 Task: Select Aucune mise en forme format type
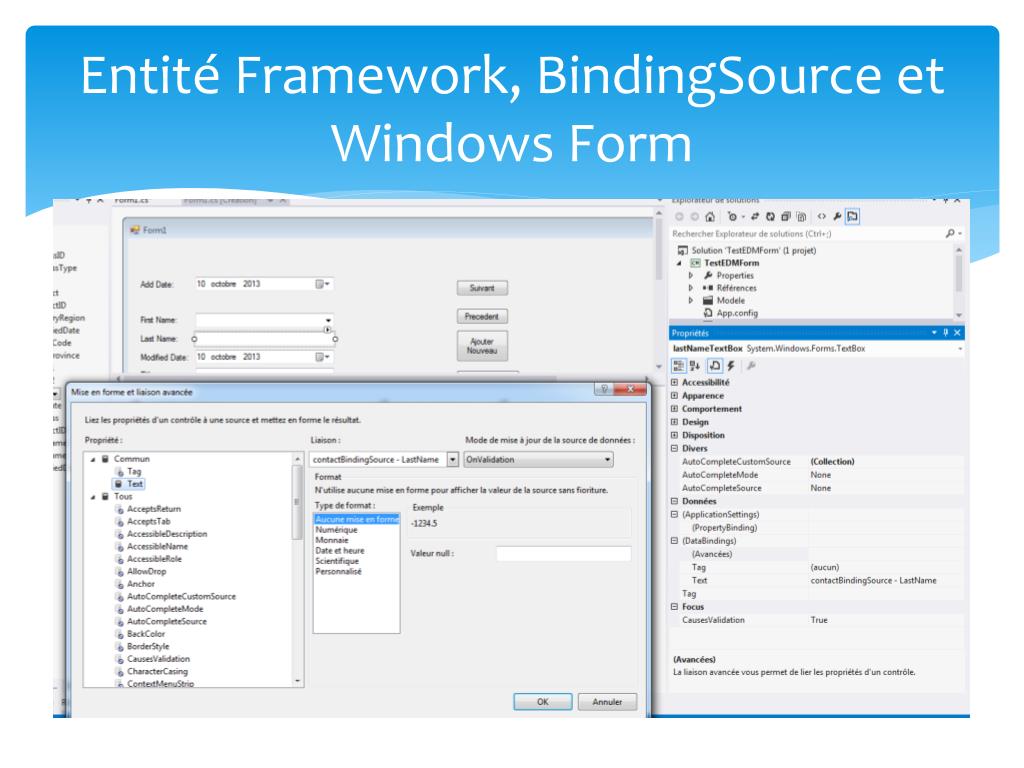tap(357, 519)
